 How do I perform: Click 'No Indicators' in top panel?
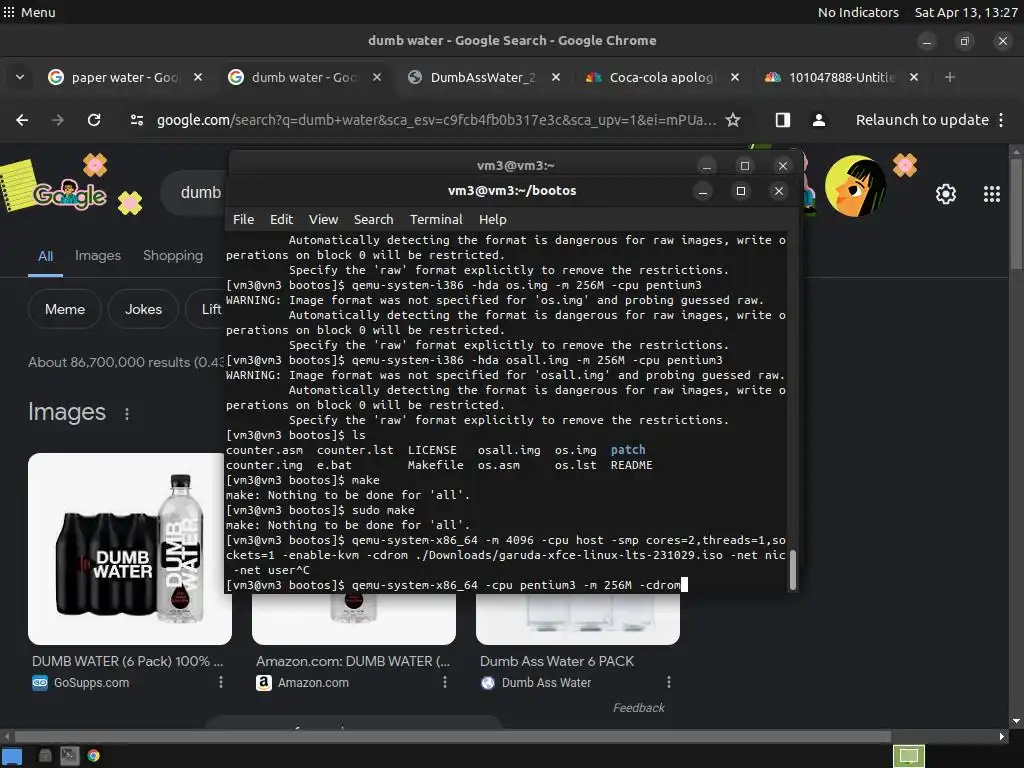(x=858, y=12)
